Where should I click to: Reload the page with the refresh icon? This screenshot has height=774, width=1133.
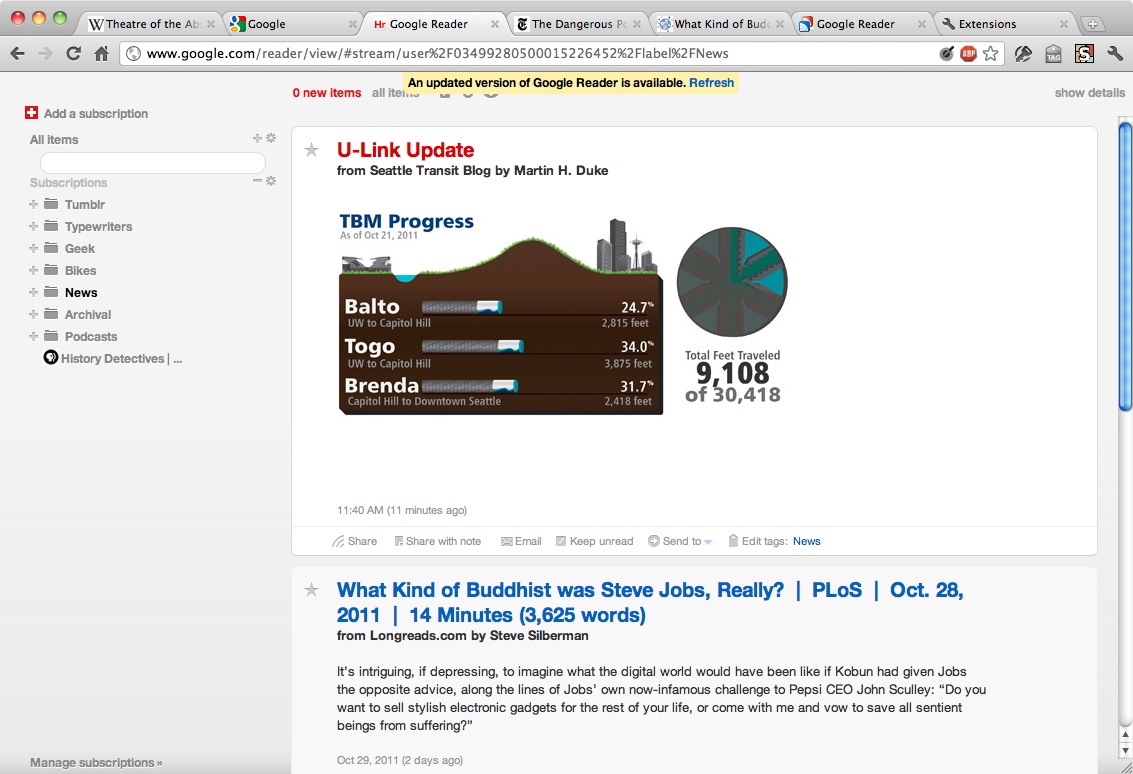(x=73, y=54)
